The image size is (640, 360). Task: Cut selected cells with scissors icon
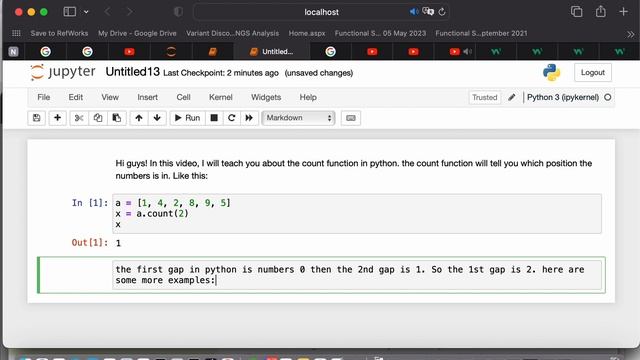pos(79,118)
